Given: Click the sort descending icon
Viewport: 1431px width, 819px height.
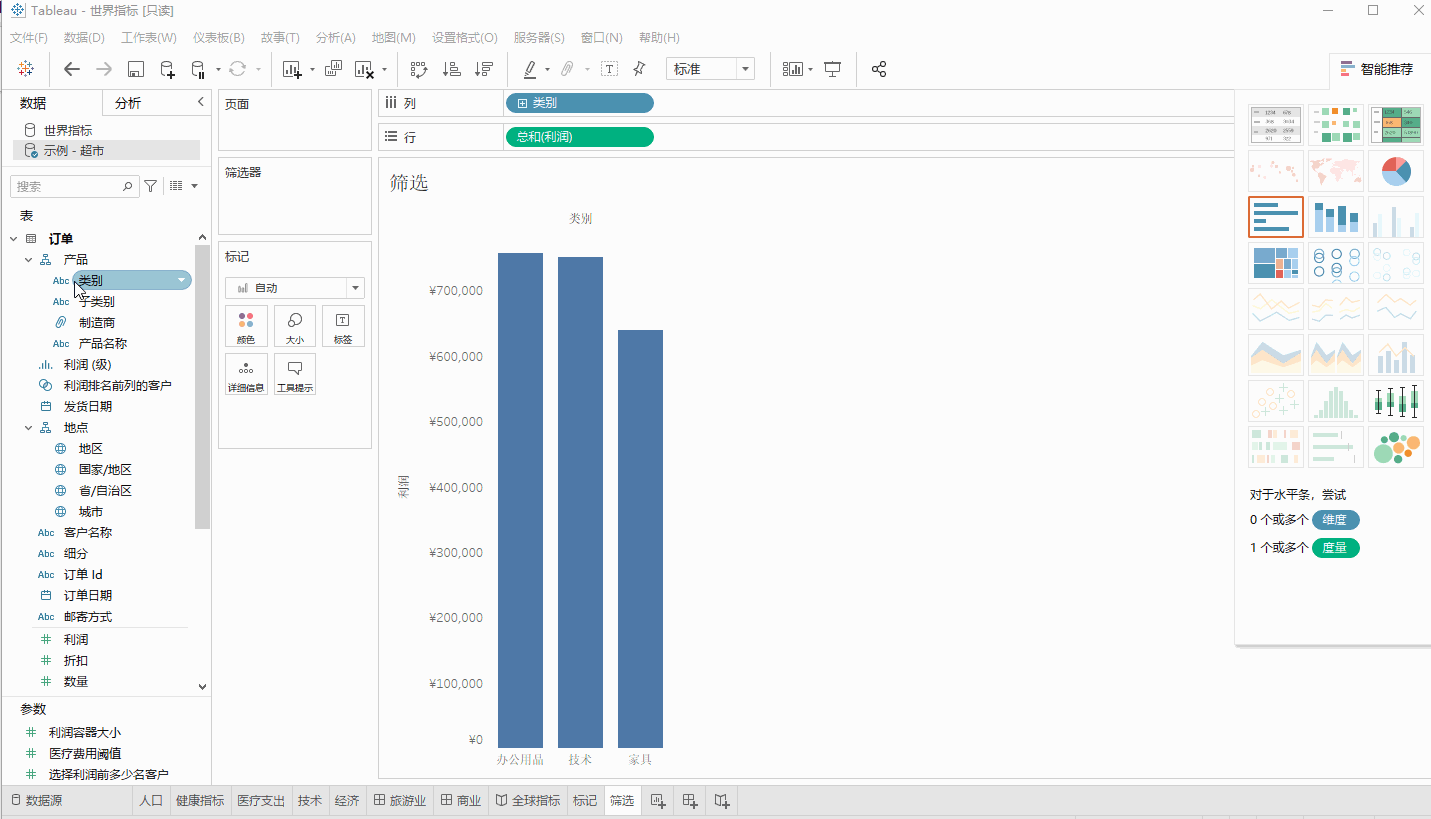Looking at the screenshot, I should tap(484, 69).
